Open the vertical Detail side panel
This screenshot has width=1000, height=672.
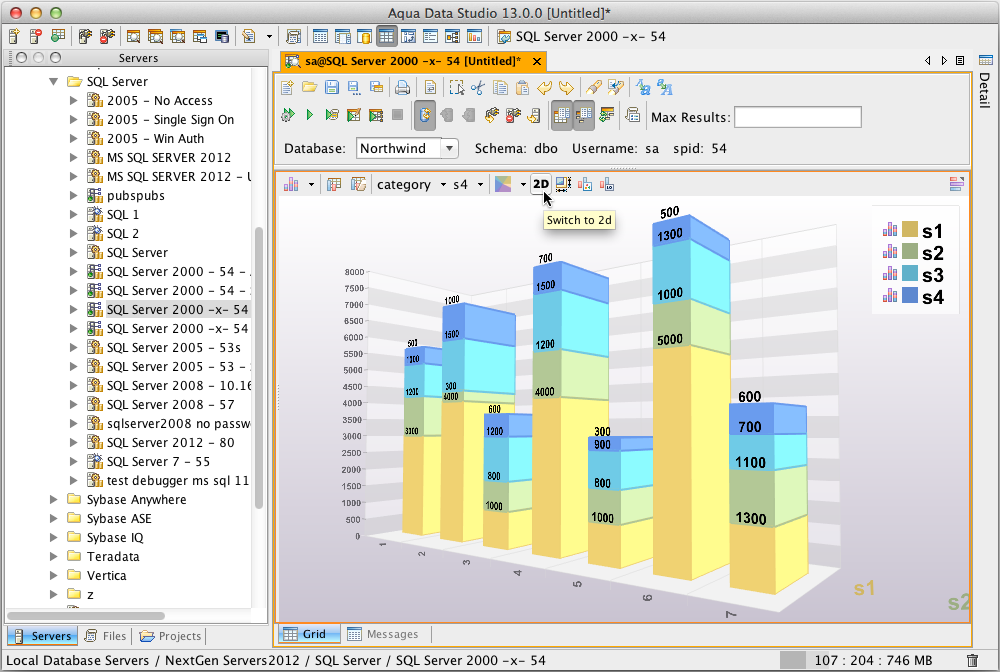point(984,90)
